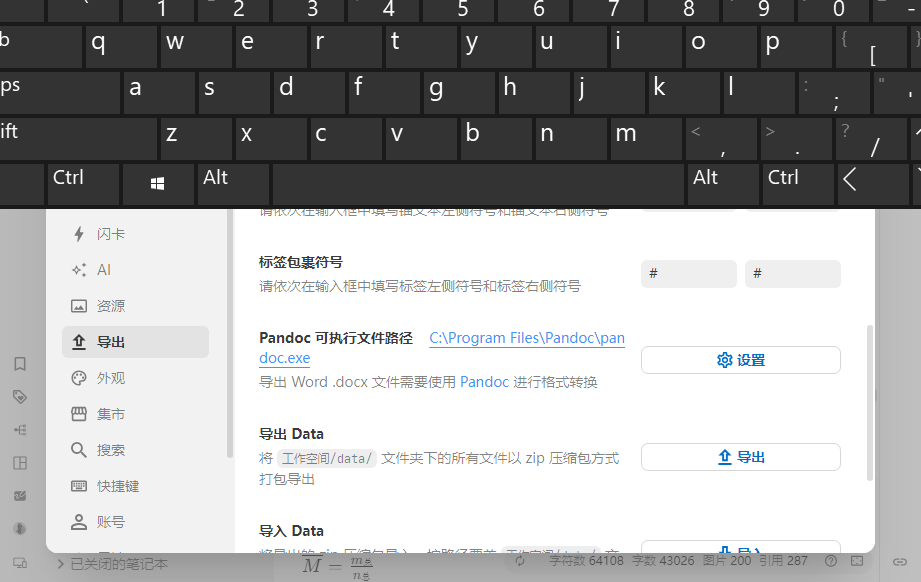Click the 字数 43026 status text

(x=663, y=561)
